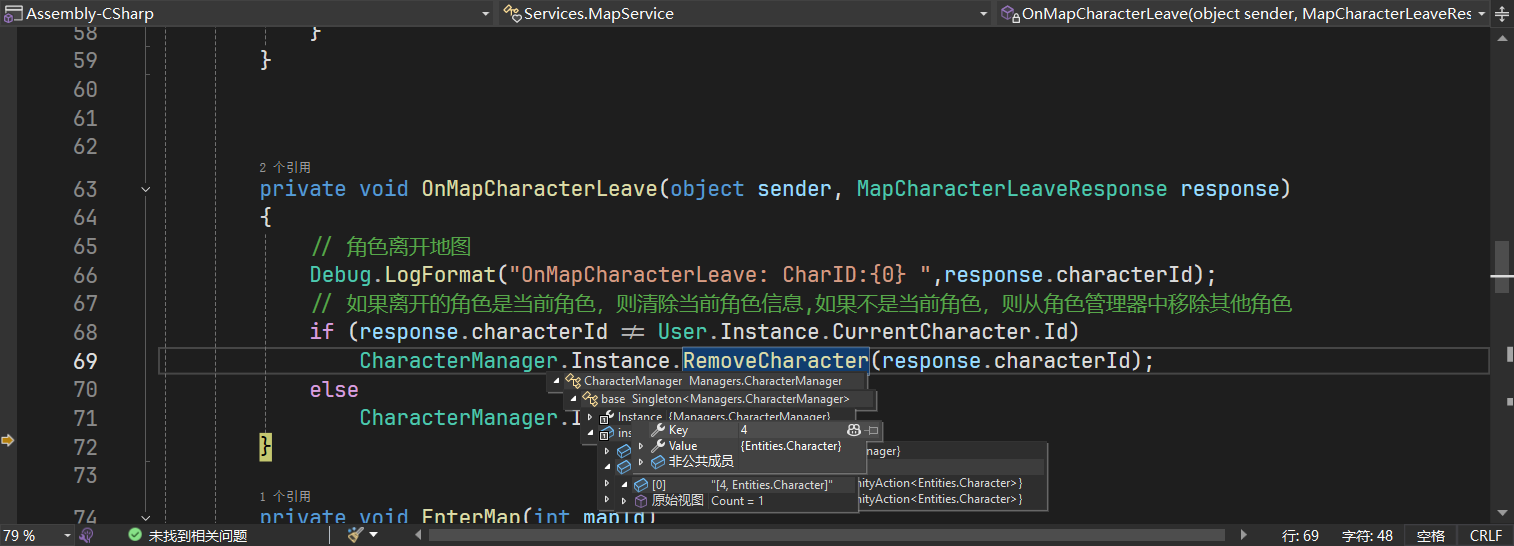
Task: Click the Copilot icon in Key row
Action: pos(853,430)
